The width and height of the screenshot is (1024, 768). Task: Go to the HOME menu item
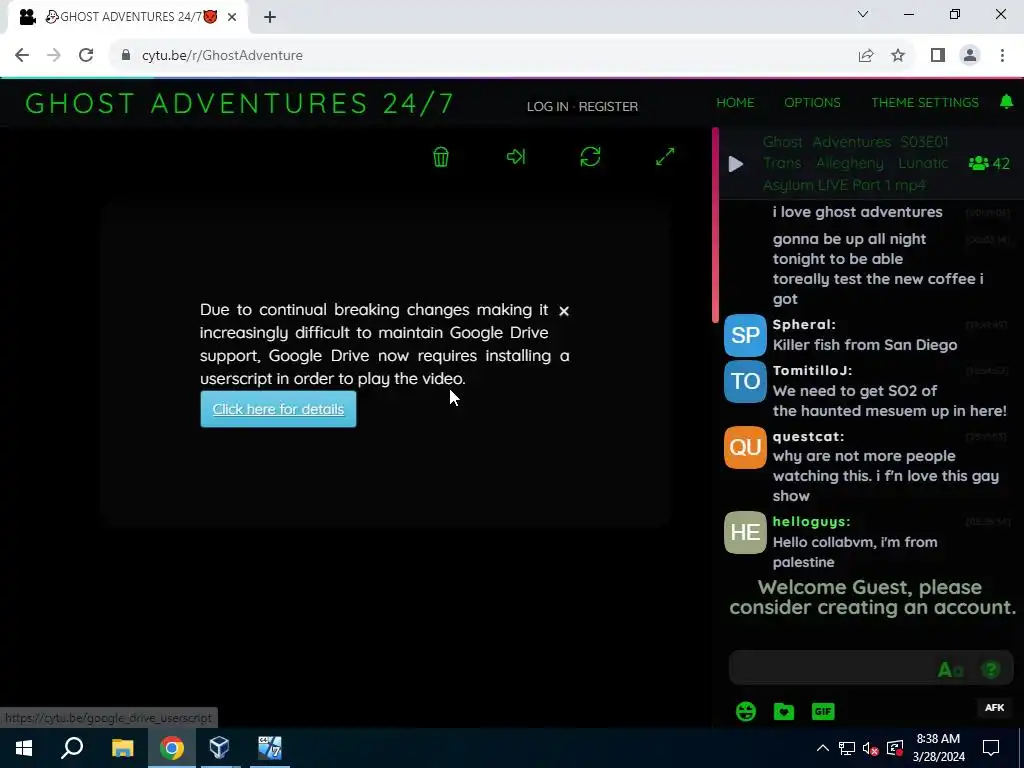[x=735, y=103]
